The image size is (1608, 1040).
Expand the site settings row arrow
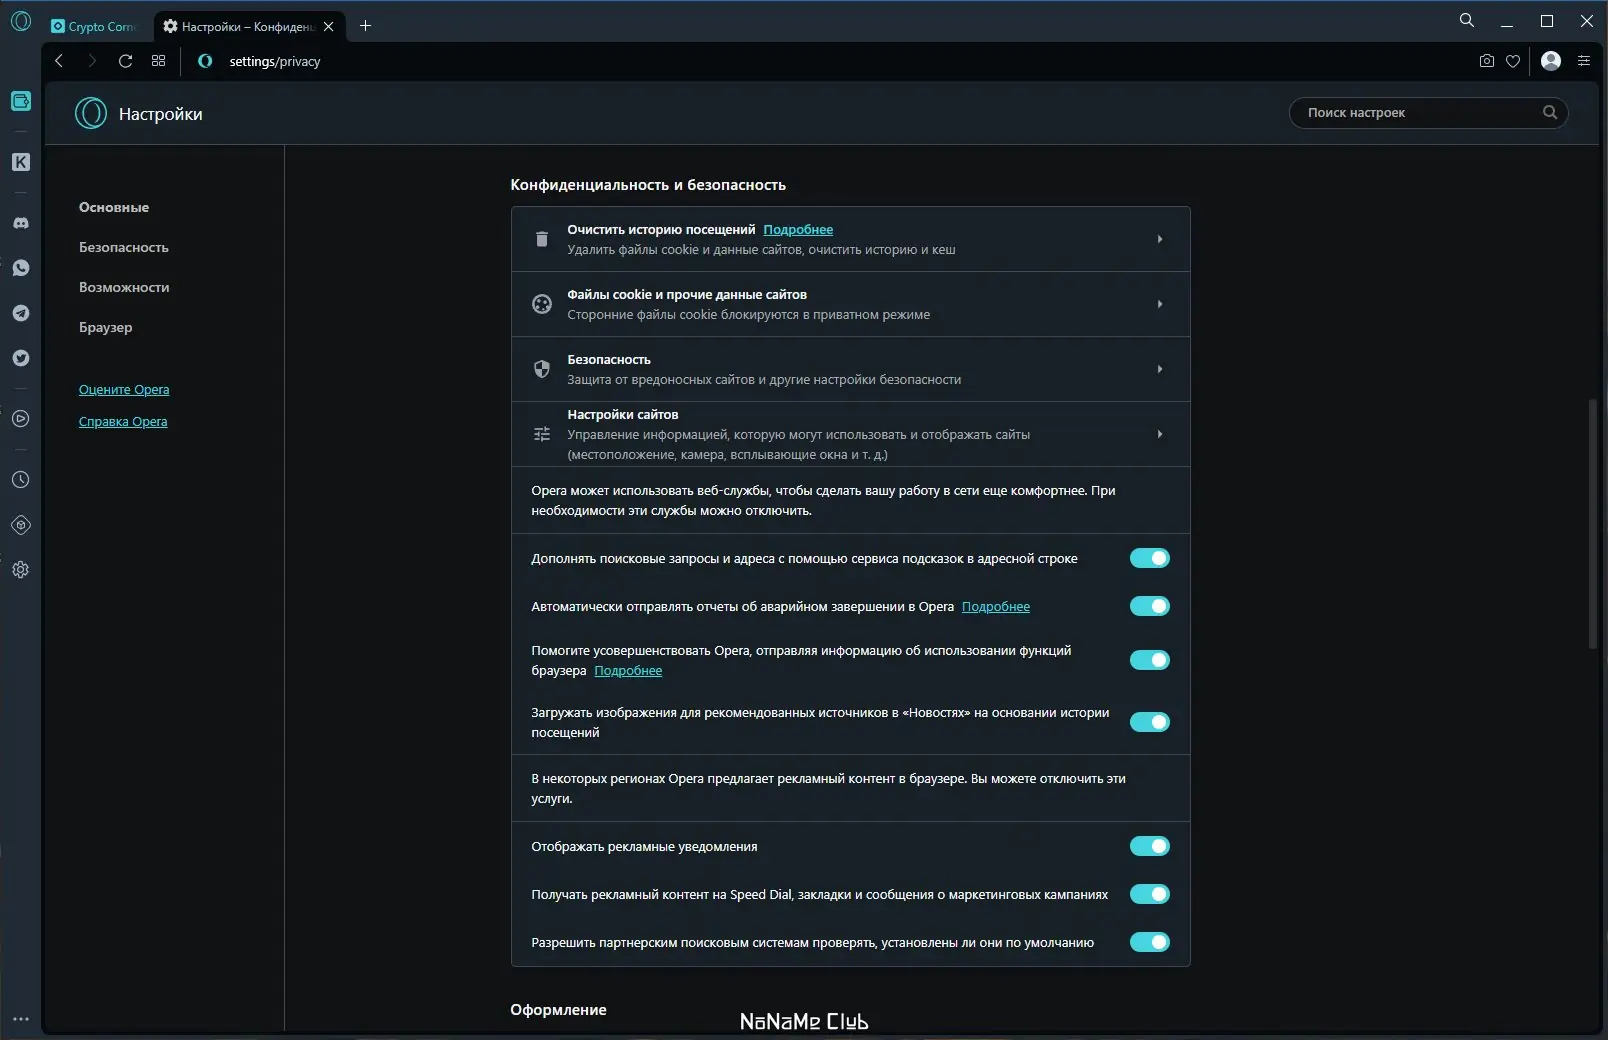tap(1159, 434)
